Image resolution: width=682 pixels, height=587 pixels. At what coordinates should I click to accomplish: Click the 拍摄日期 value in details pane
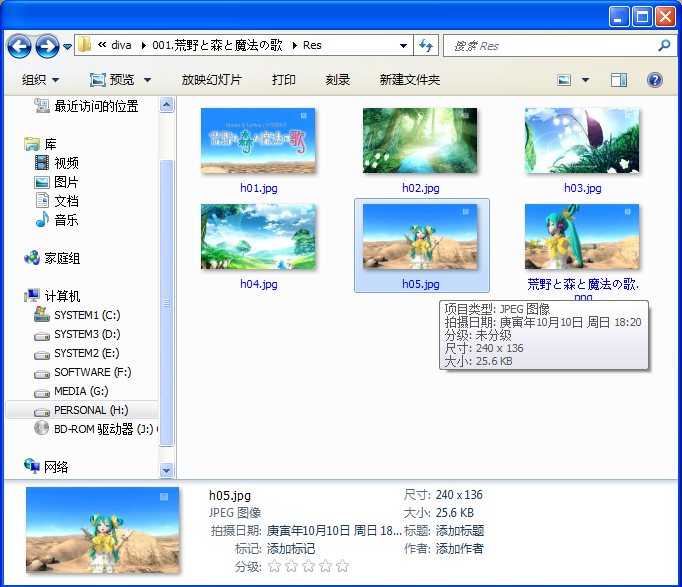[334, 530]
